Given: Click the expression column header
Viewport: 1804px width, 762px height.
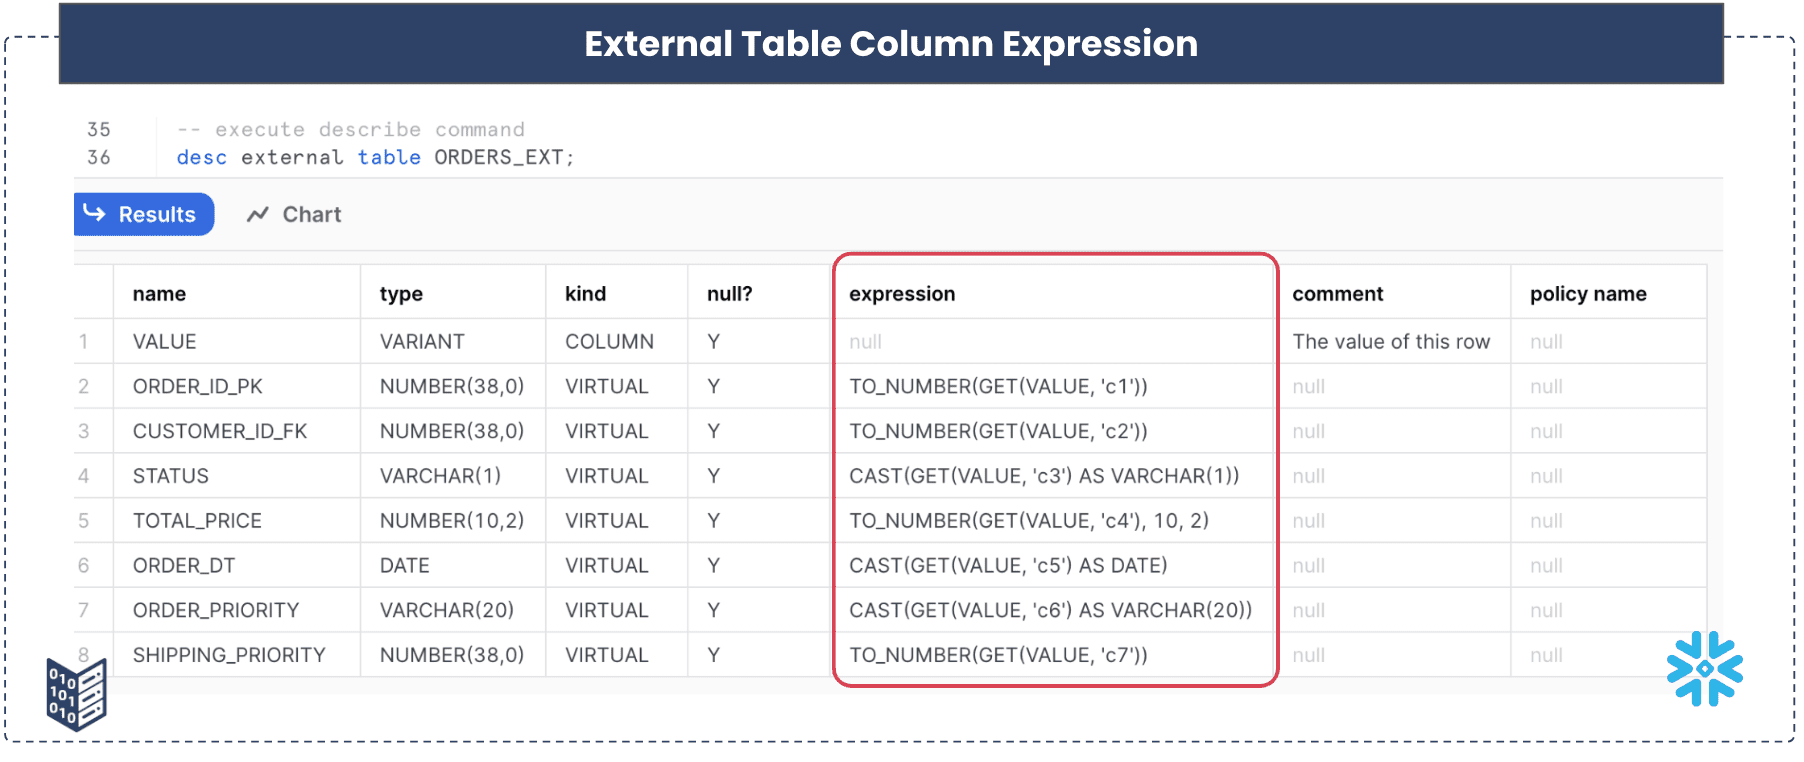Looking at the screenshot, I should tap(902, 294).
